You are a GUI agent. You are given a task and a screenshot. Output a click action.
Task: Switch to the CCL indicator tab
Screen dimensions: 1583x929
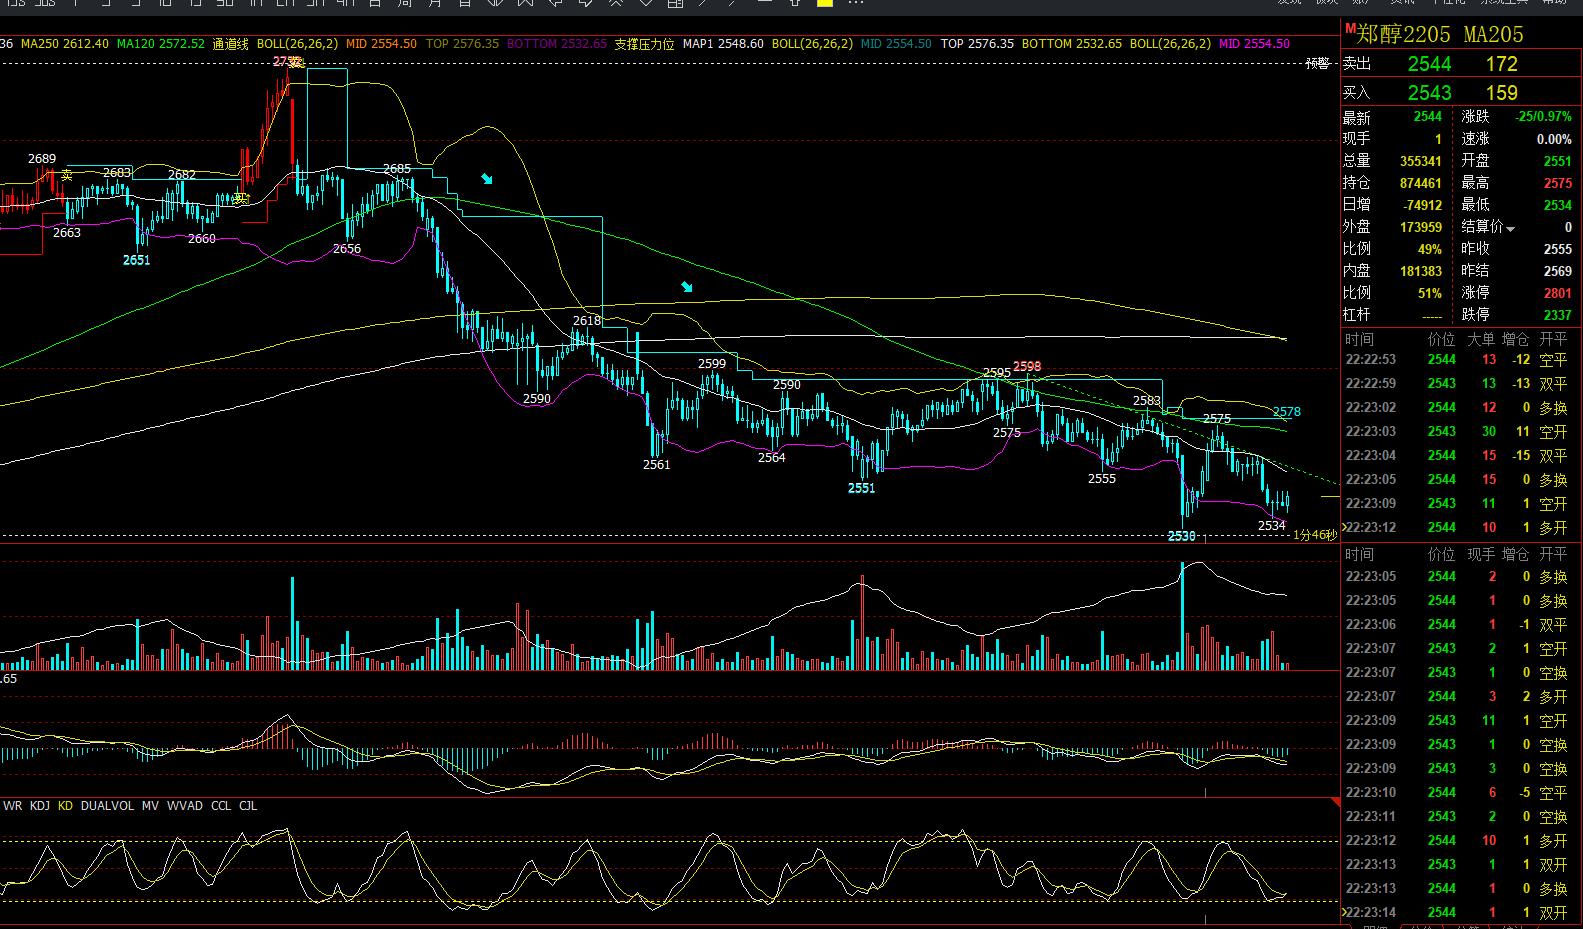(221, 806)
